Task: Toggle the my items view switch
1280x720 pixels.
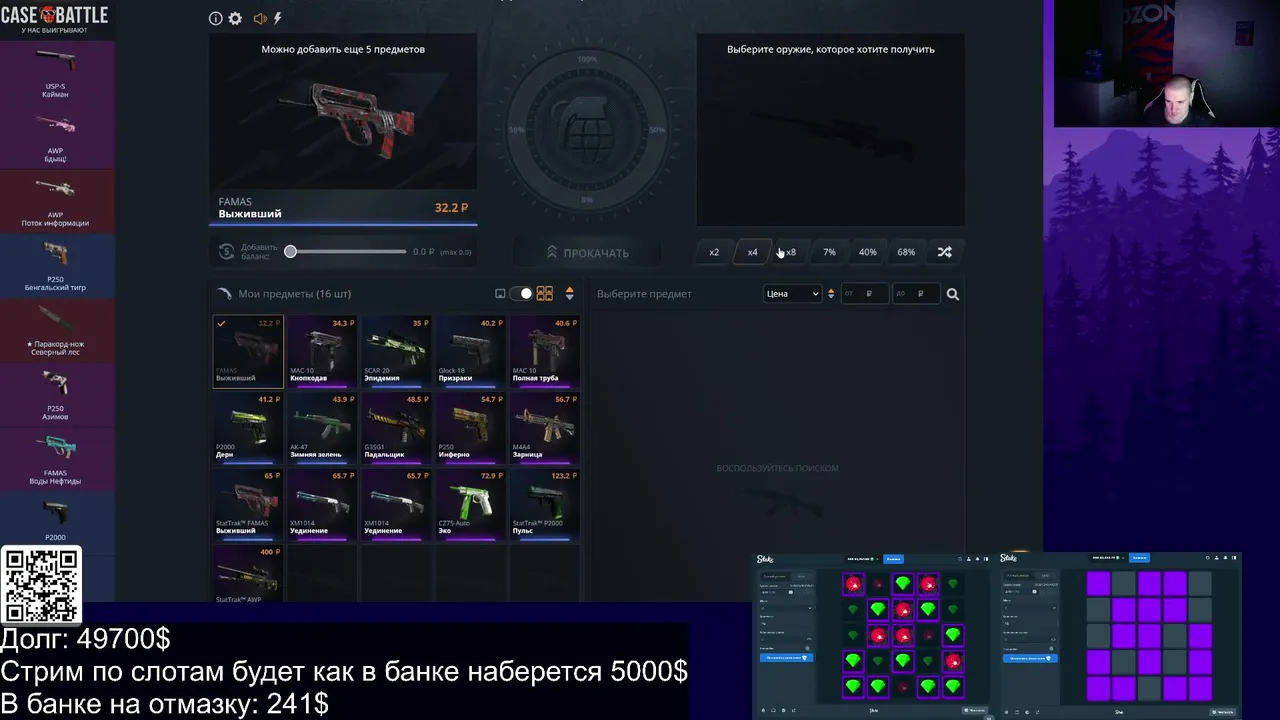Action: 521,294
